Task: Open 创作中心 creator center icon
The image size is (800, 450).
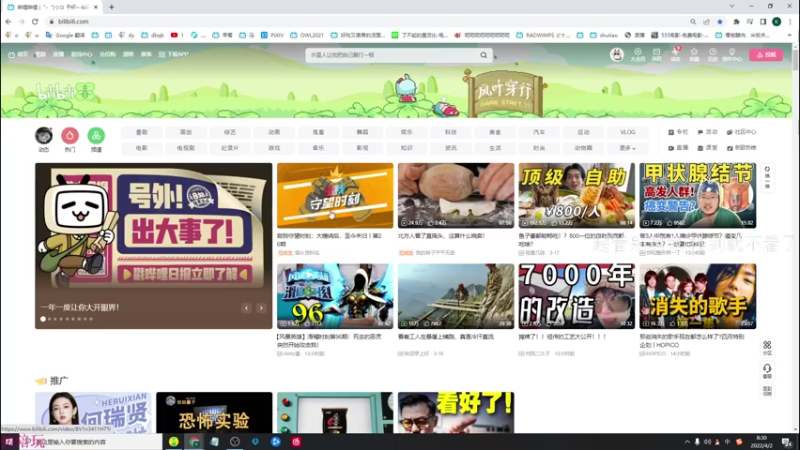Action: [x=732, y=55]
